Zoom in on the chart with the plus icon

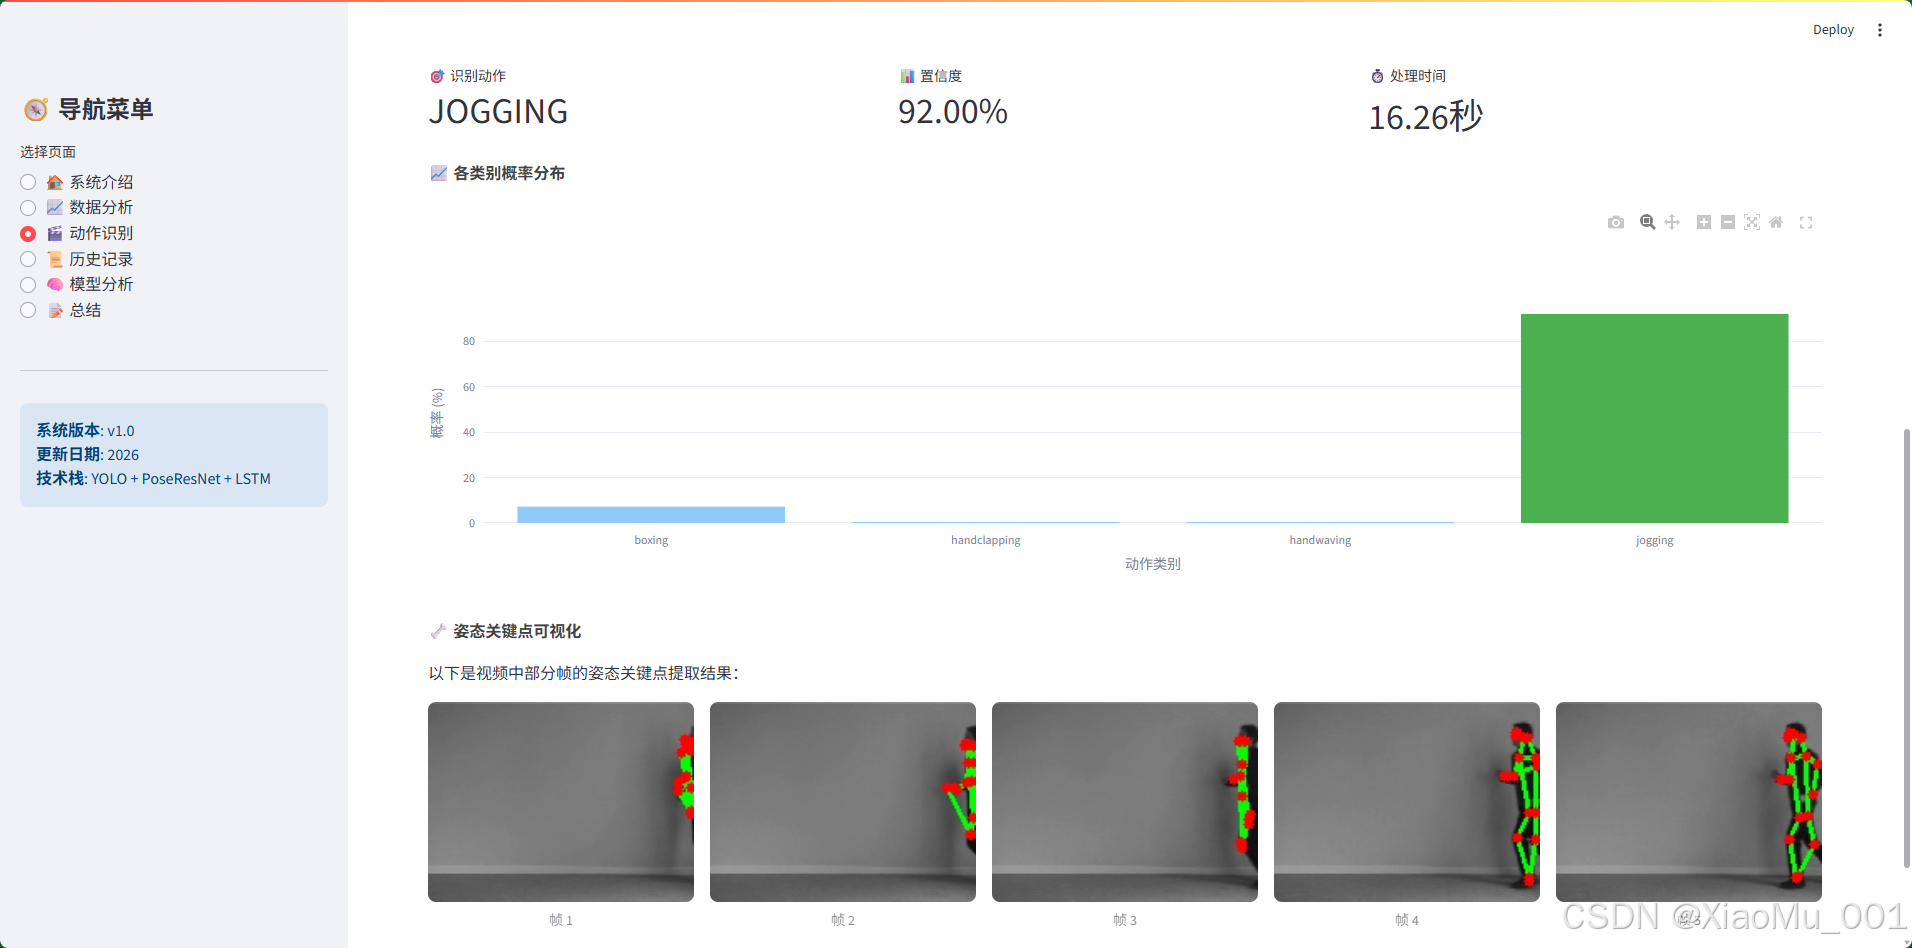1703,222
